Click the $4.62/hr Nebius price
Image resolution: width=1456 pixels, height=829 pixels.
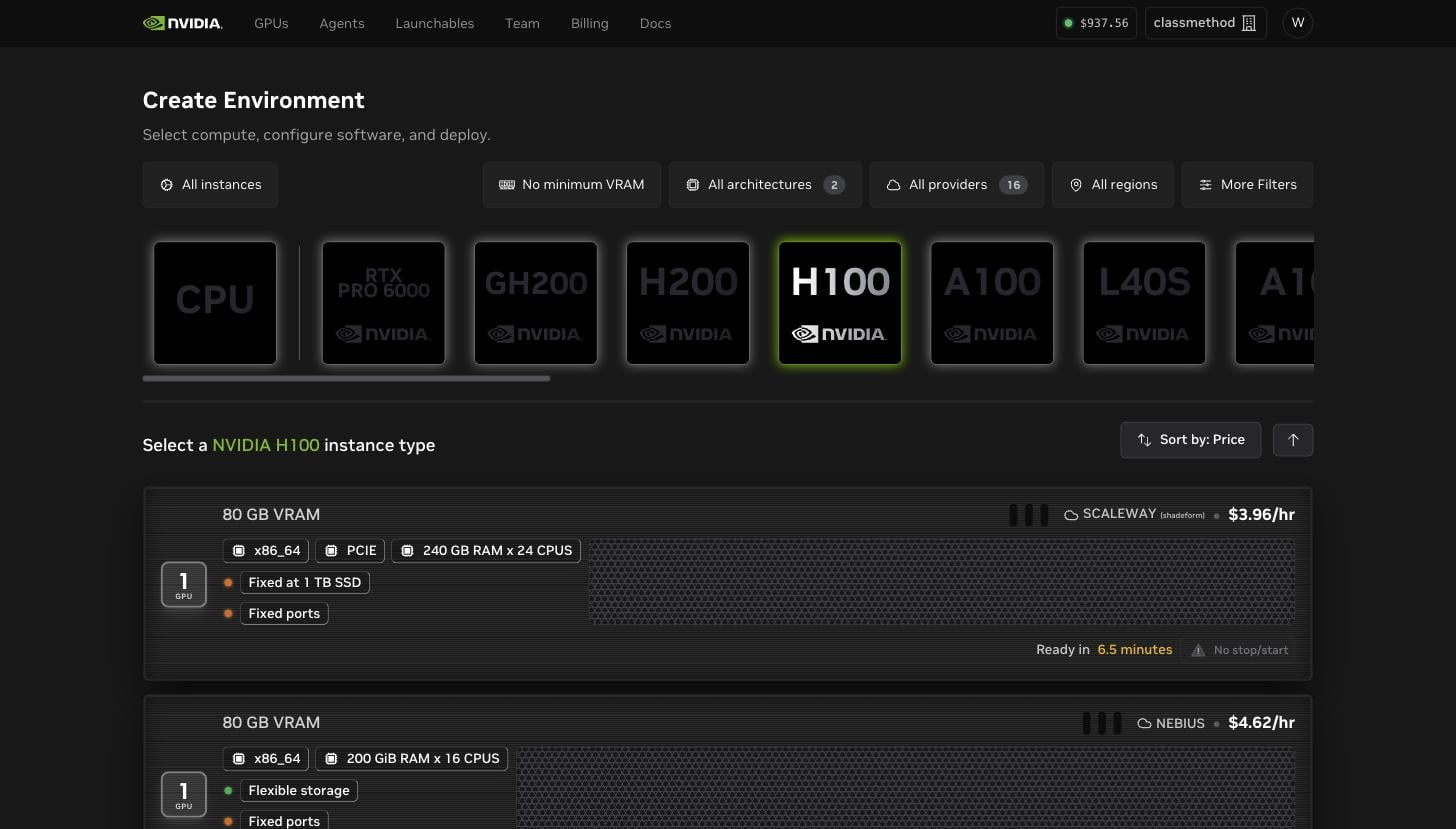tap(1261, 723)
